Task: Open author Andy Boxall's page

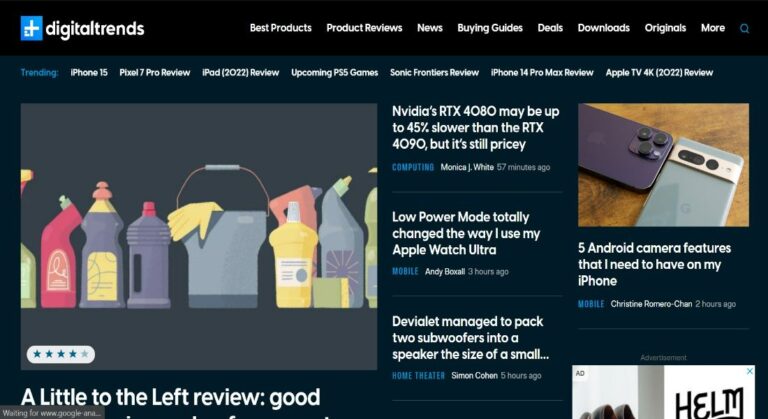Action: click(445, 271)
